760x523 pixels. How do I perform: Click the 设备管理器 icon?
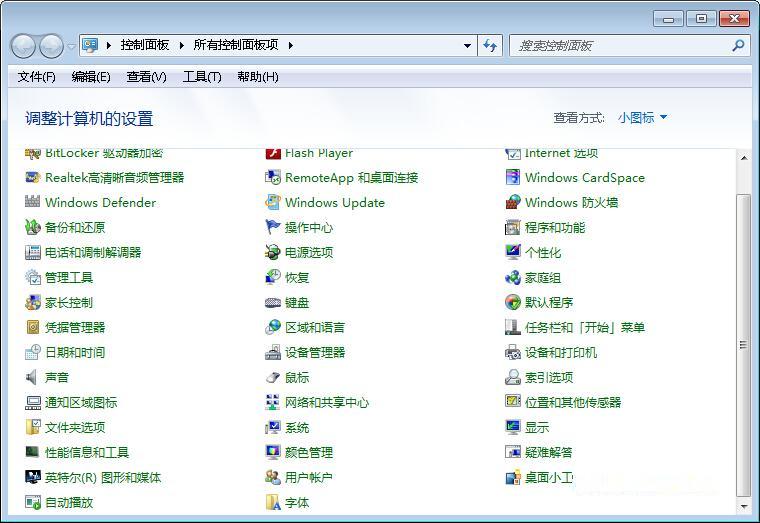(273, 352)
